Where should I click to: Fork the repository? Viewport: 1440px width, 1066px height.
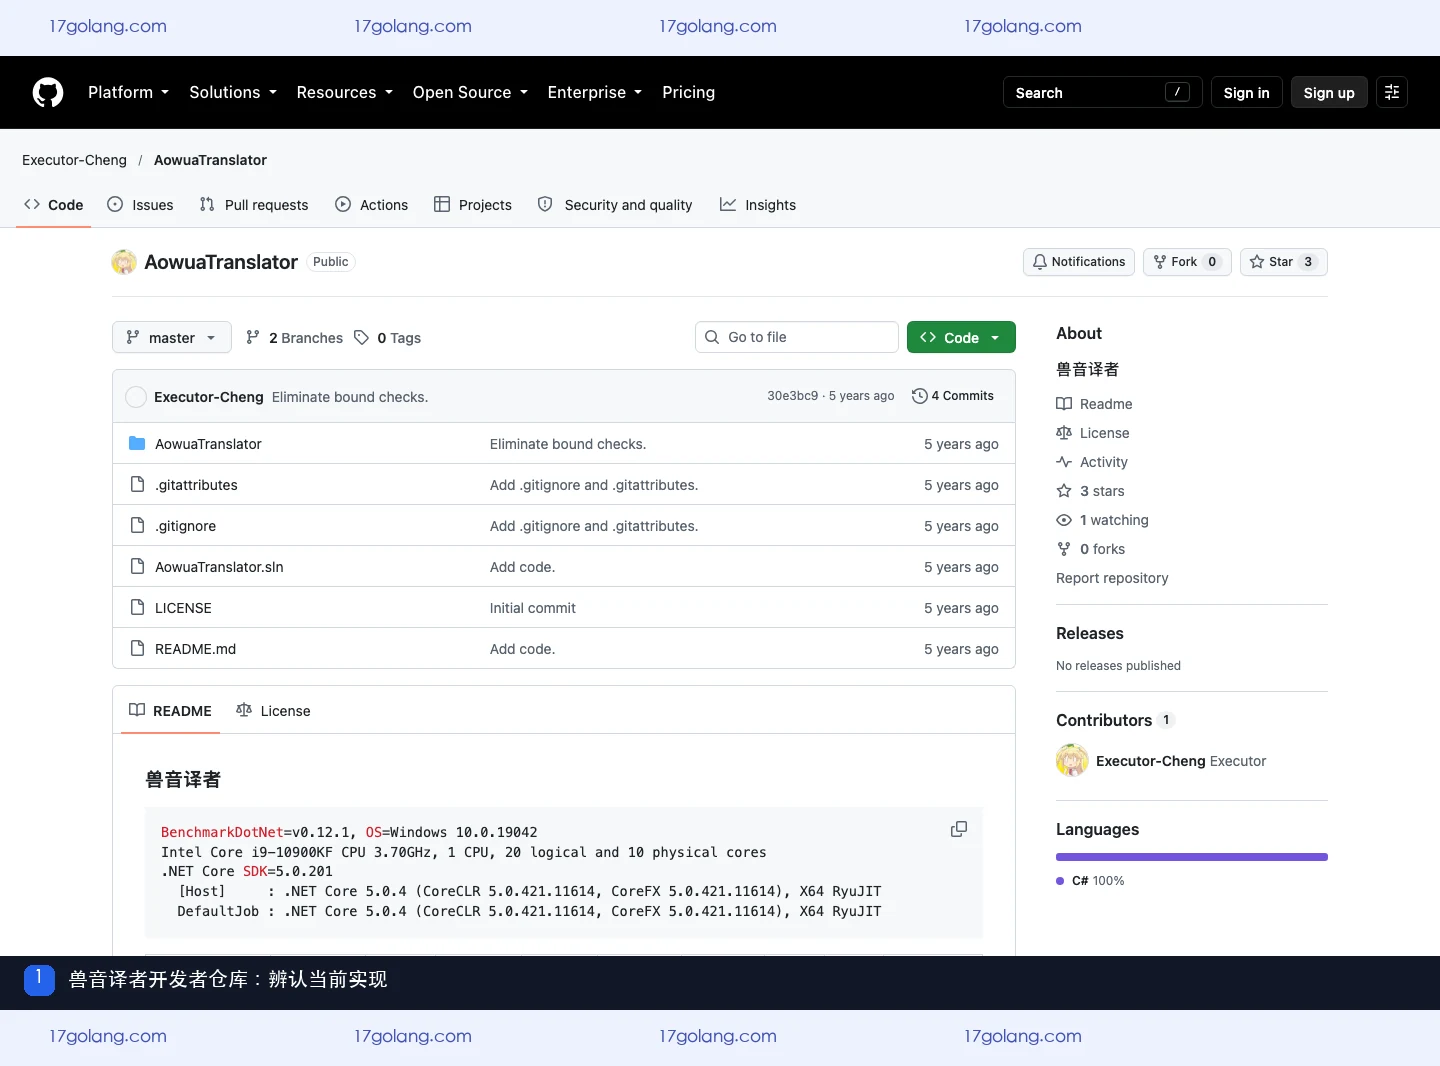(1187, 262)
